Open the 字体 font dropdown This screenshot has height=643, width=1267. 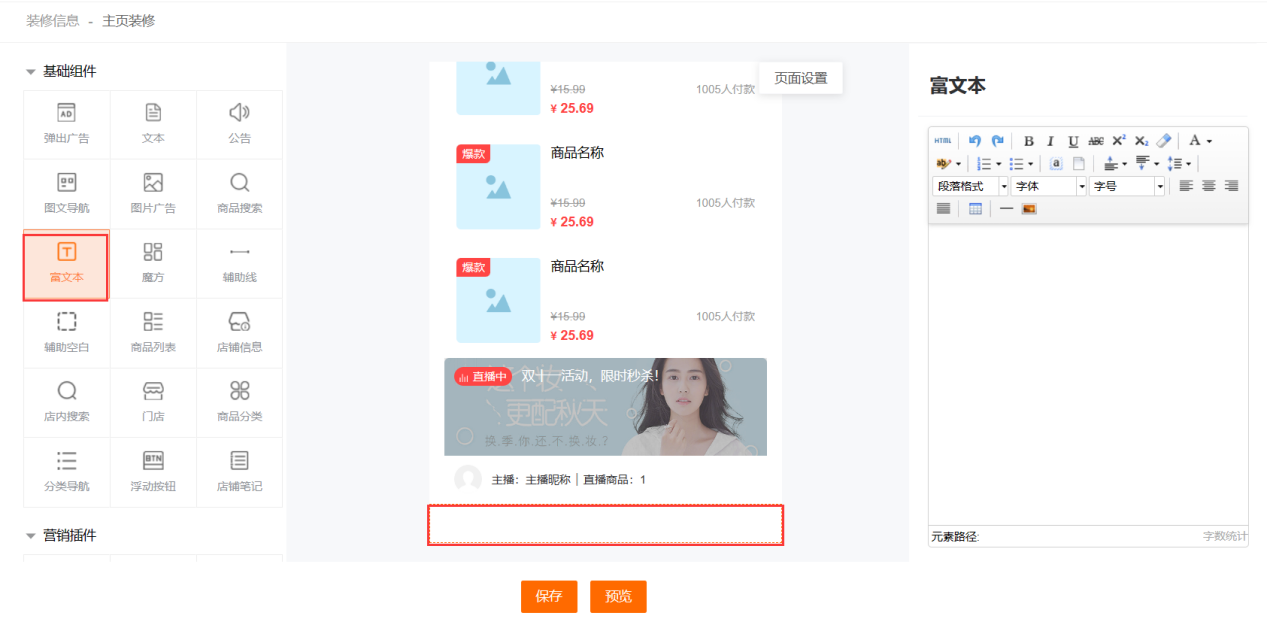point(1048,186)
